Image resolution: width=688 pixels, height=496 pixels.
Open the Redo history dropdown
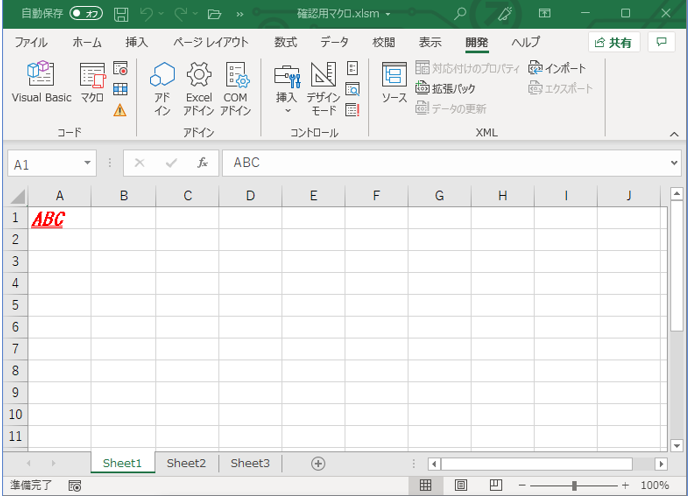pos(195,14)
